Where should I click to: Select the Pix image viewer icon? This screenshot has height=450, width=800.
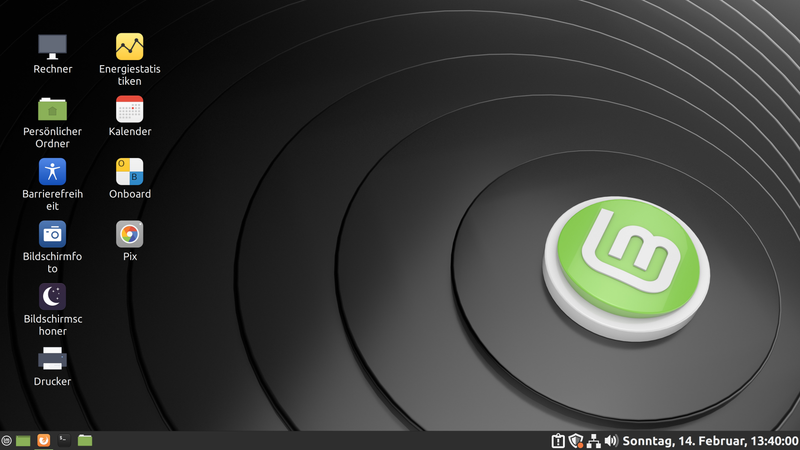click(130, 234)
